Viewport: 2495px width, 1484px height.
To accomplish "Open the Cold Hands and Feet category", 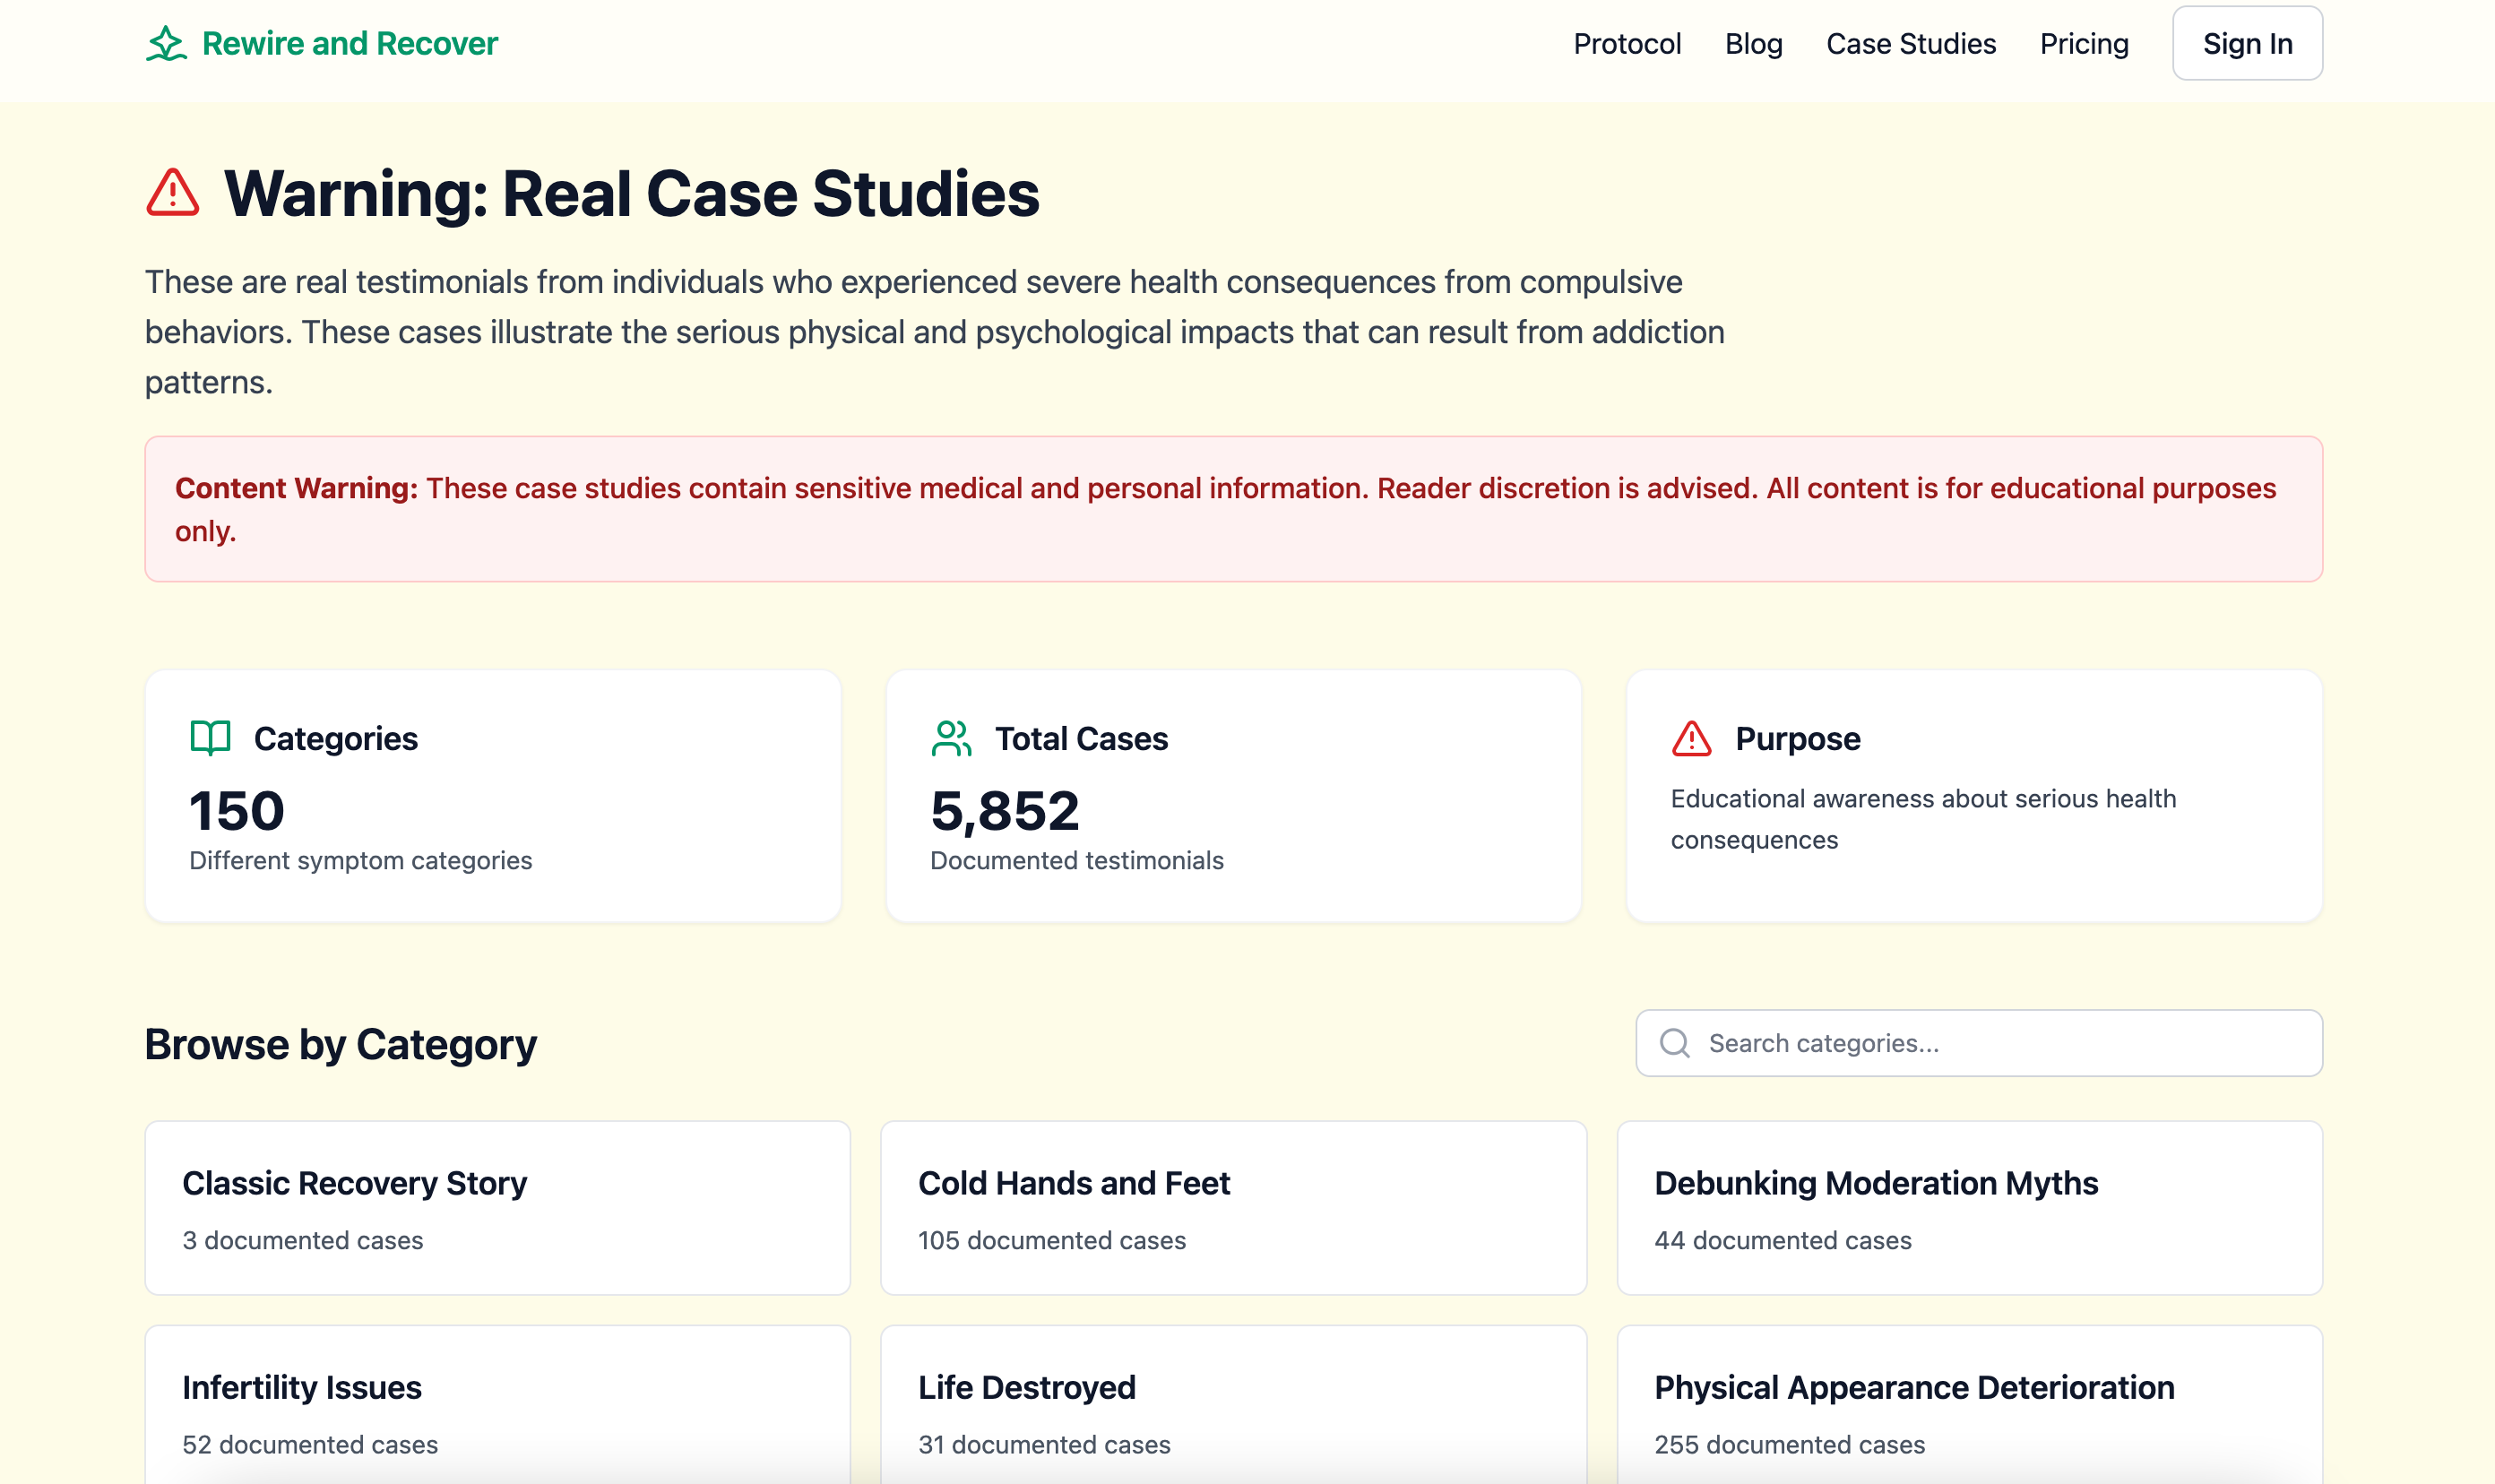I will click(x=1232, y=1207).
